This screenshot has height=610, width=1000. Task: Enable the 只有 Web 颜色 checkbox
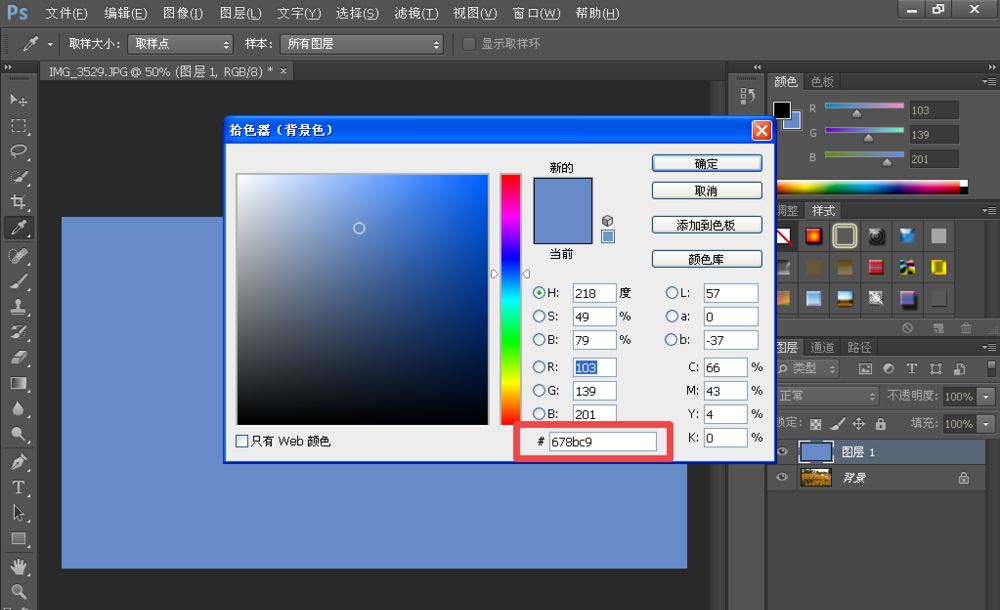242,440
